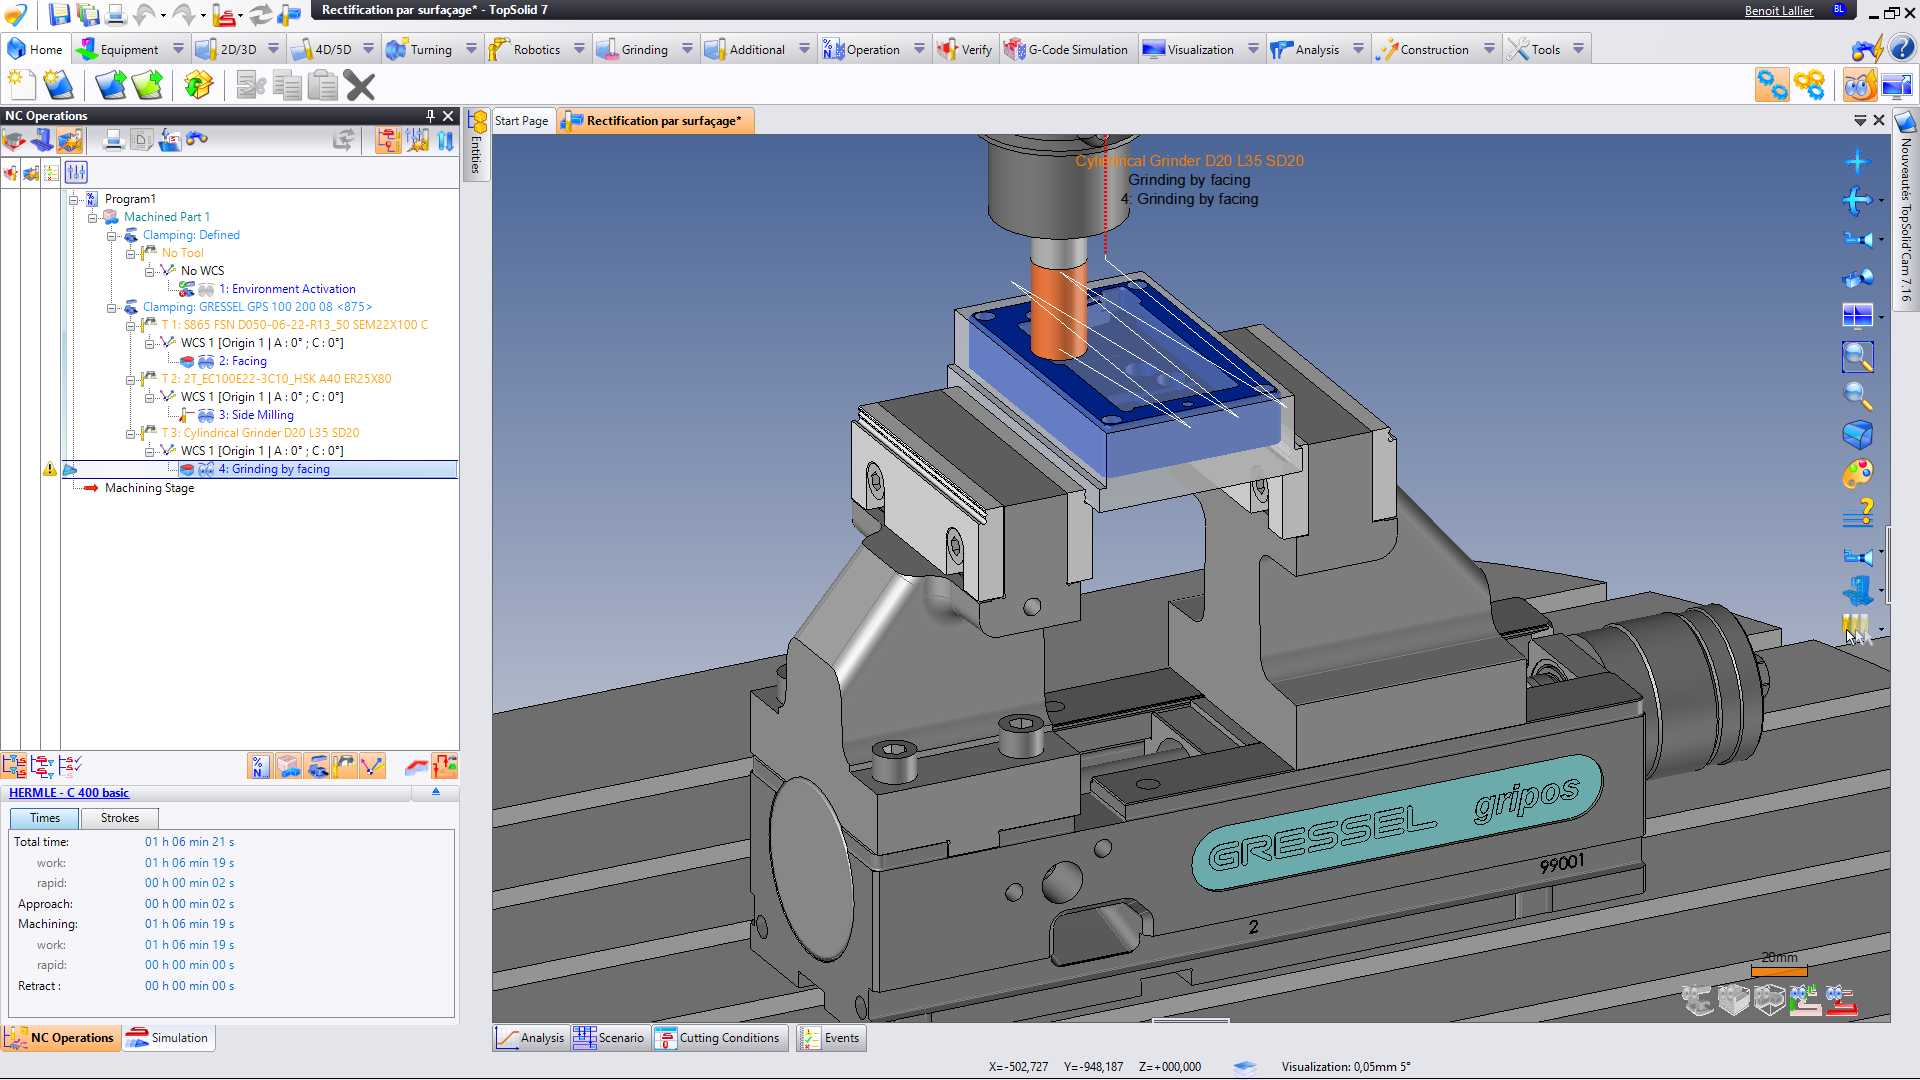The image size is (1920, 1080).
Task: Click the pan cross-arrows icon in view toolbar
Action: pyautogui.click(x=1857, y=162)
